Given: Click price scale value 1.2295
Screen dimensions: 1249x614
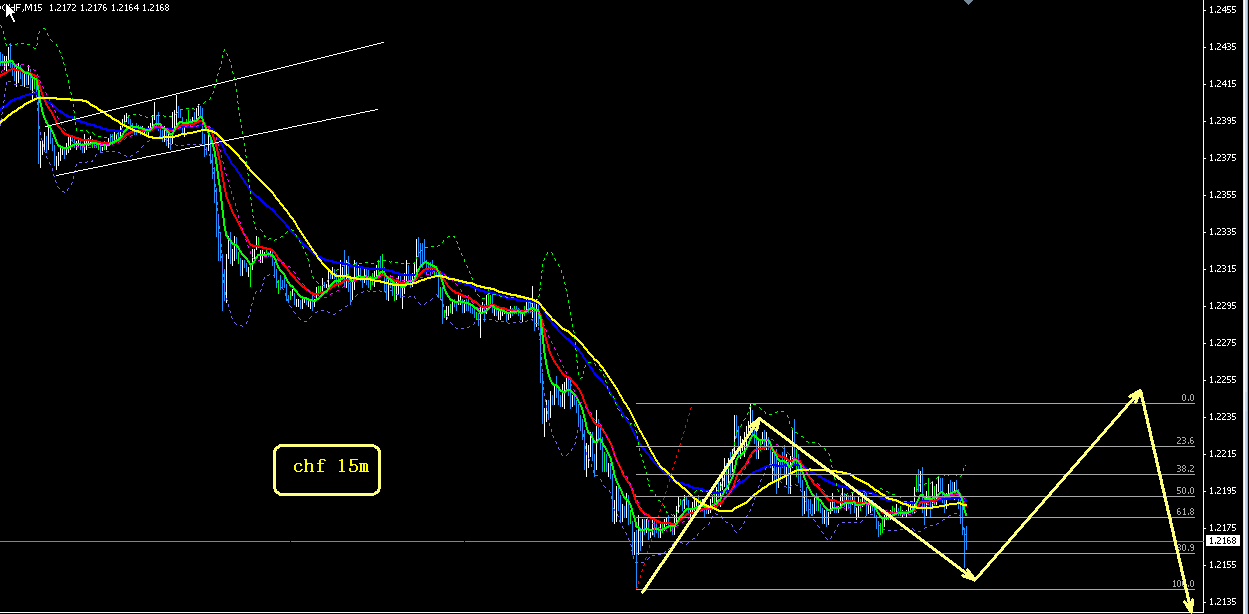Looking at the screenshot, I should pos(1222,306).
